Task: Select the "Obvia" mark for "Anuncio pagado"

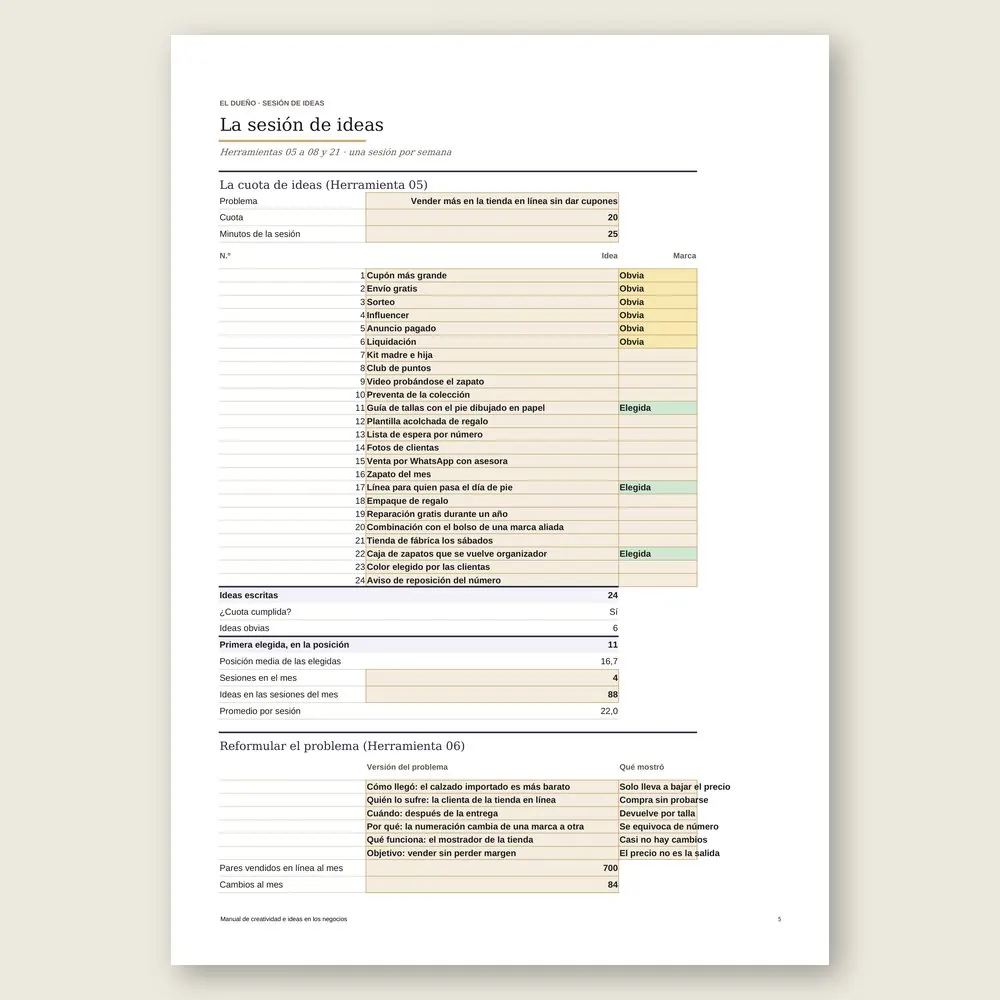Action: pos(658,328)
